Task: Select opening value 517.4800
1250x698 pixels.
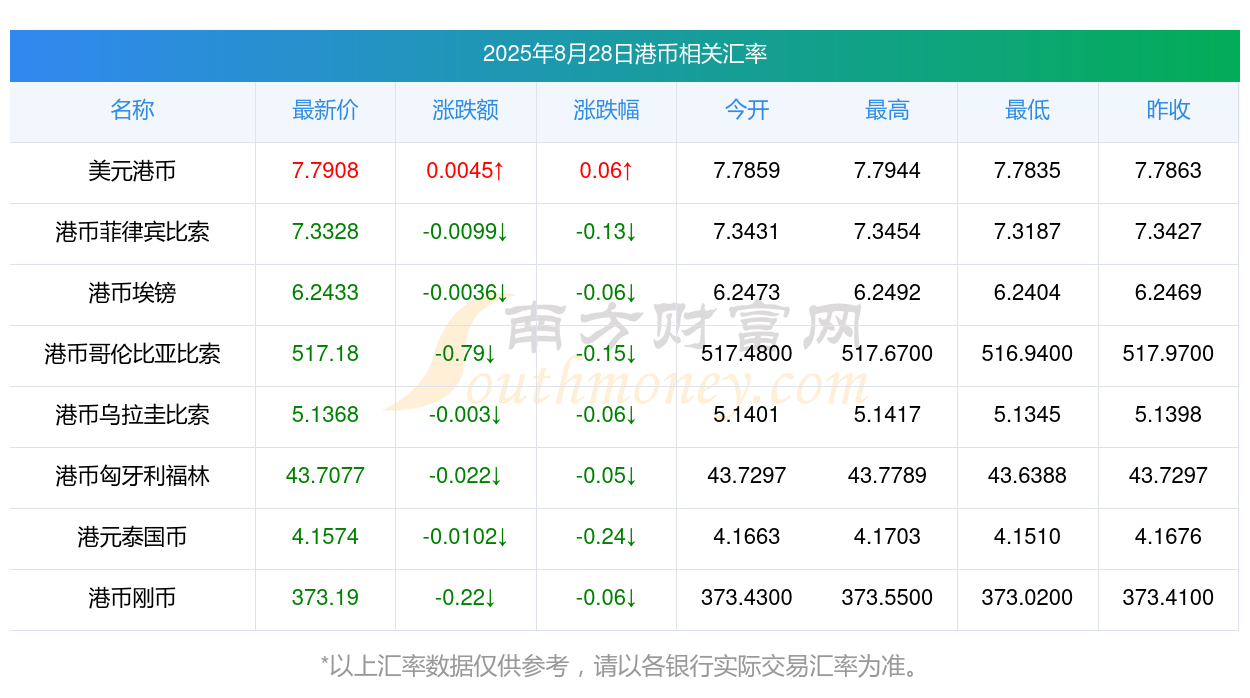Action: [747, 354]
